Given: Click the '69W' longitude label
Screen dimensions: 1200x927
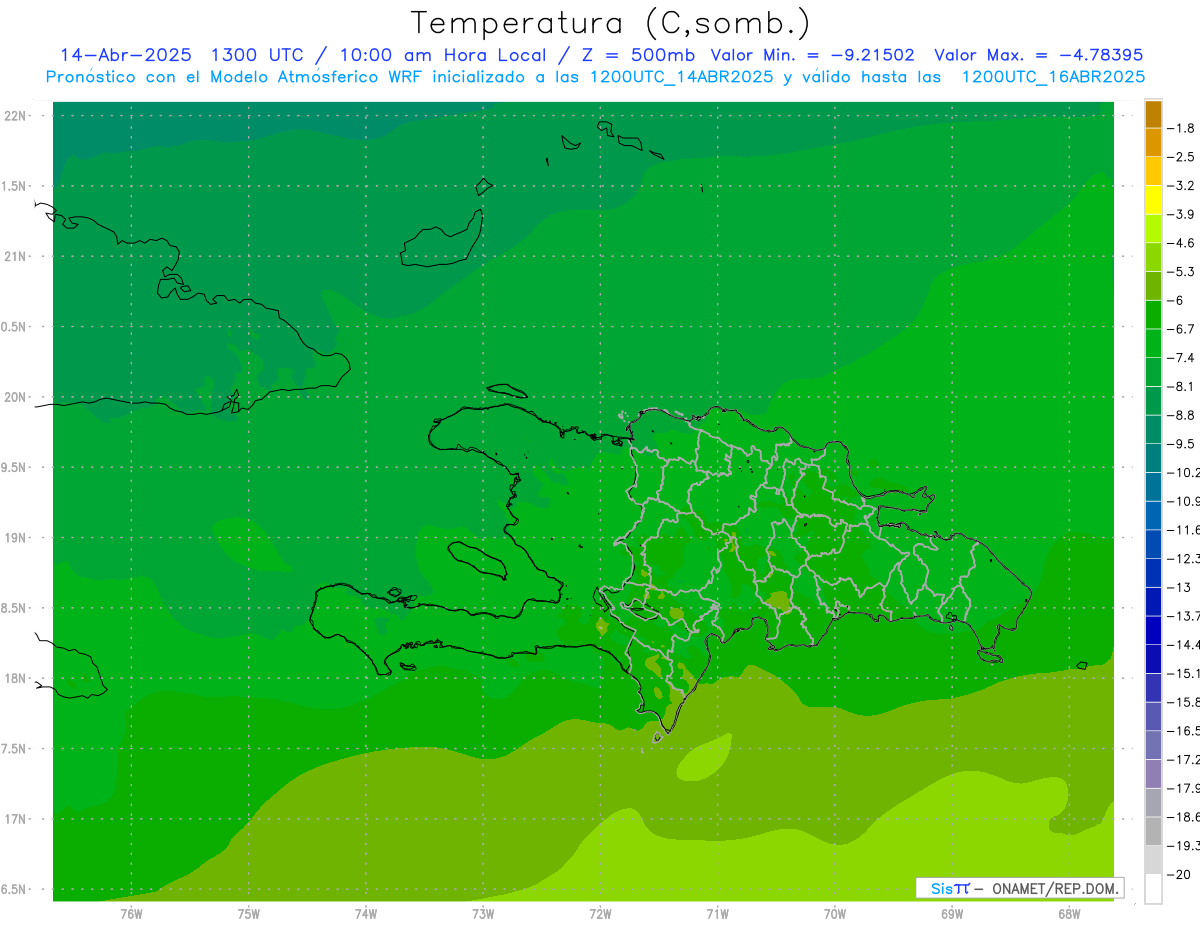Looking at the screenshot, I should pos(952,913).
